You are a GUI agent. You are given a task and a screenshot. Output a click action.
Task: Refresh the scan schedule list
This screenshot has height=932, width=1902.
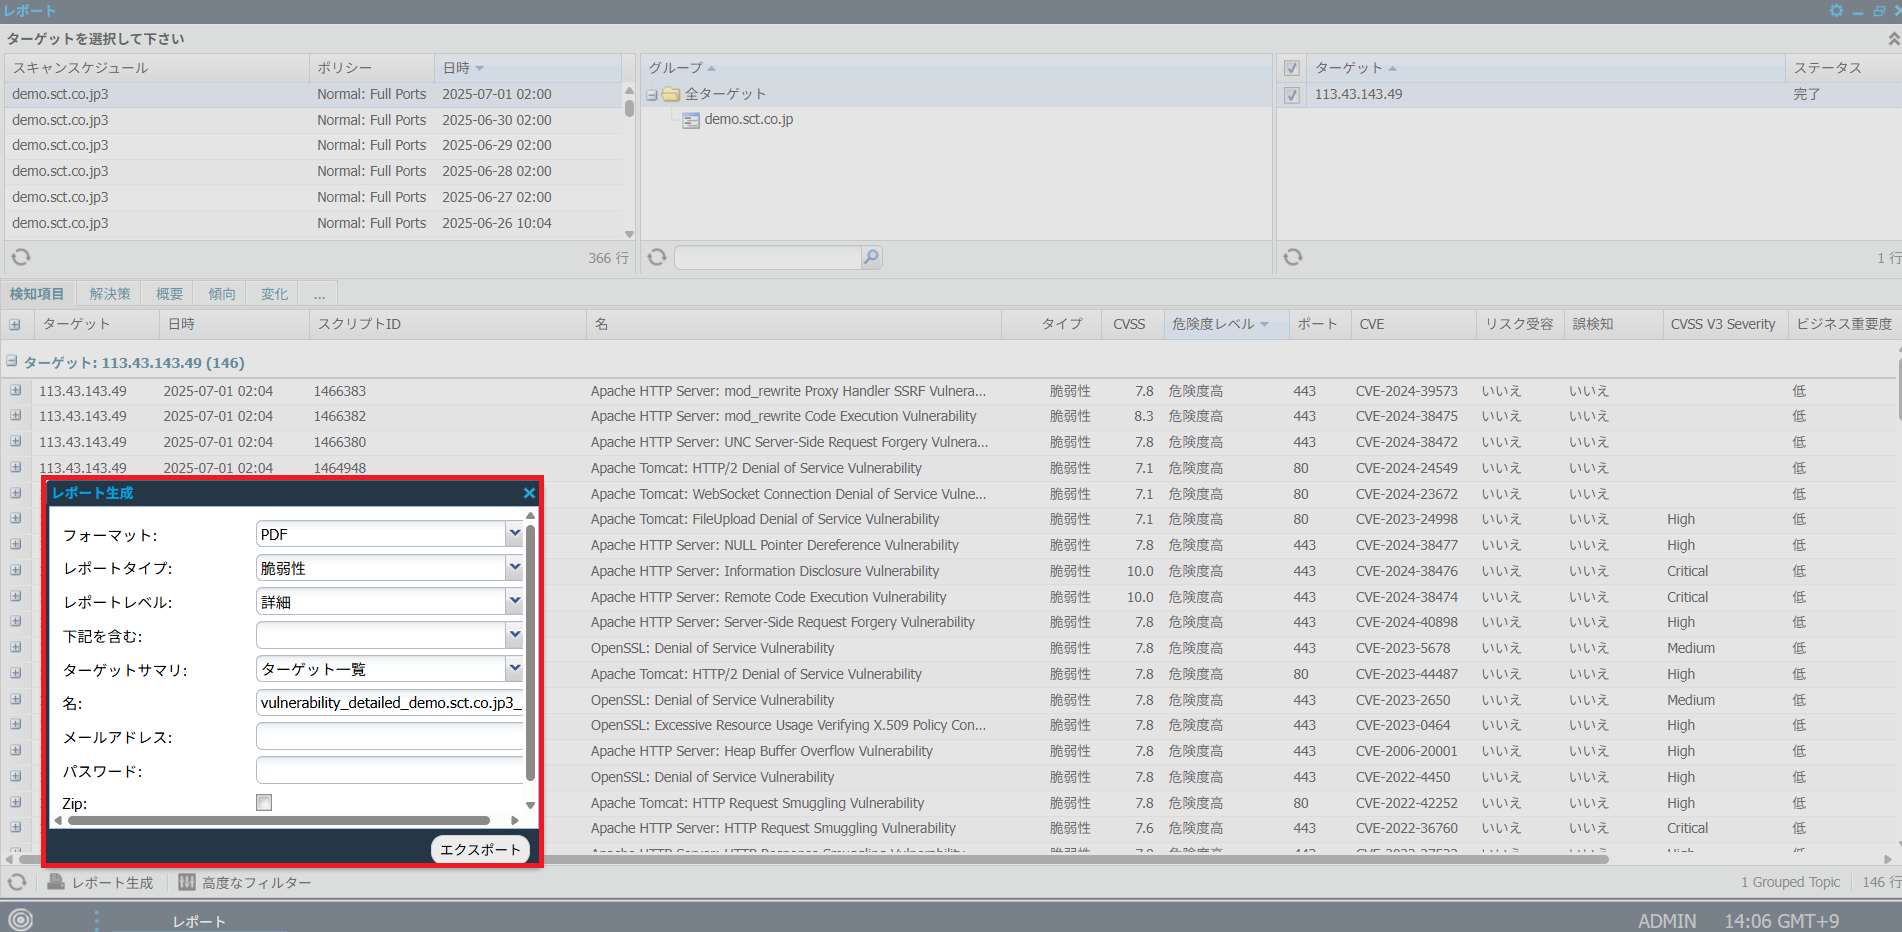[x=21, y=258]
